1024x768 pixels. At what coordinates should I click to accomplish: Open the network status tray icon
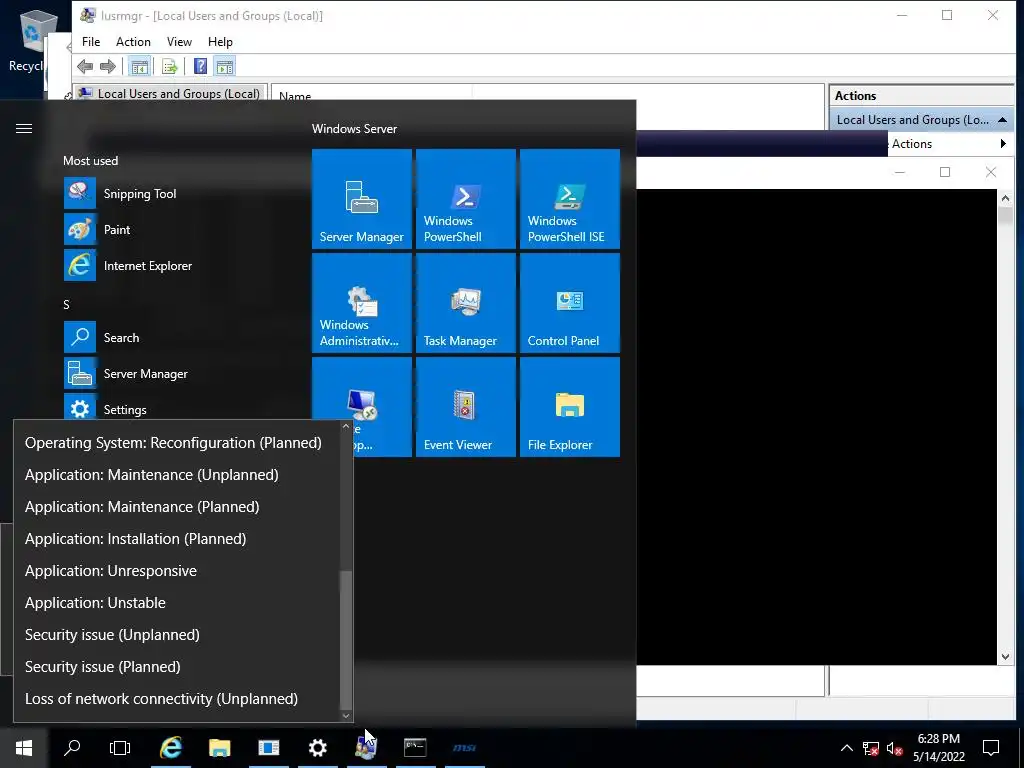(x=871, y=748)
